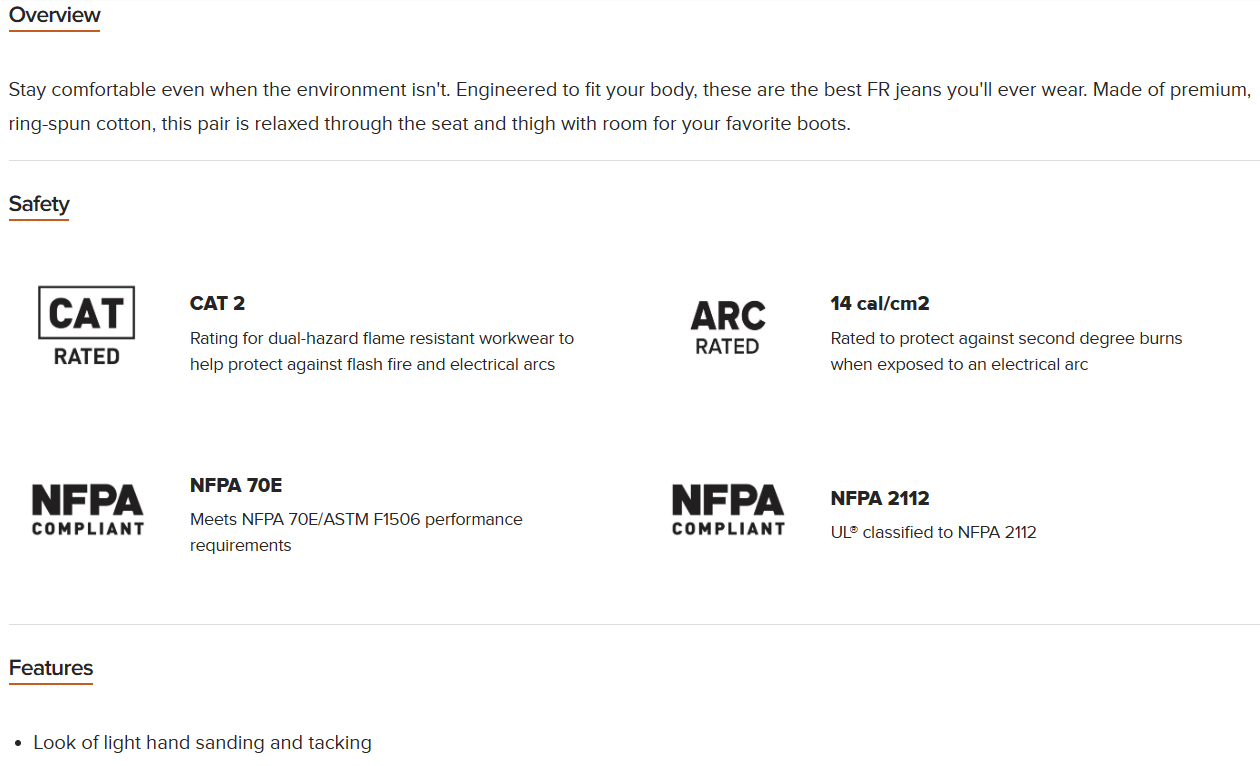The height and width of the screenshot is (766, 1260).
Task: Click the ASTM F1506 performance requirements text
Action: coord(356,532)
